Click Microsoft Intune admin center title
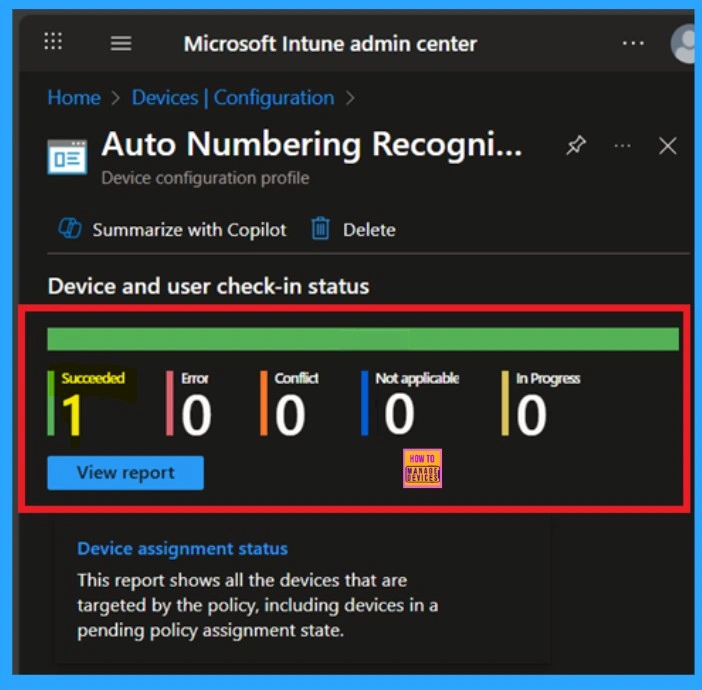The width and height of the screenshot is (702, 690). coord(330,44)
